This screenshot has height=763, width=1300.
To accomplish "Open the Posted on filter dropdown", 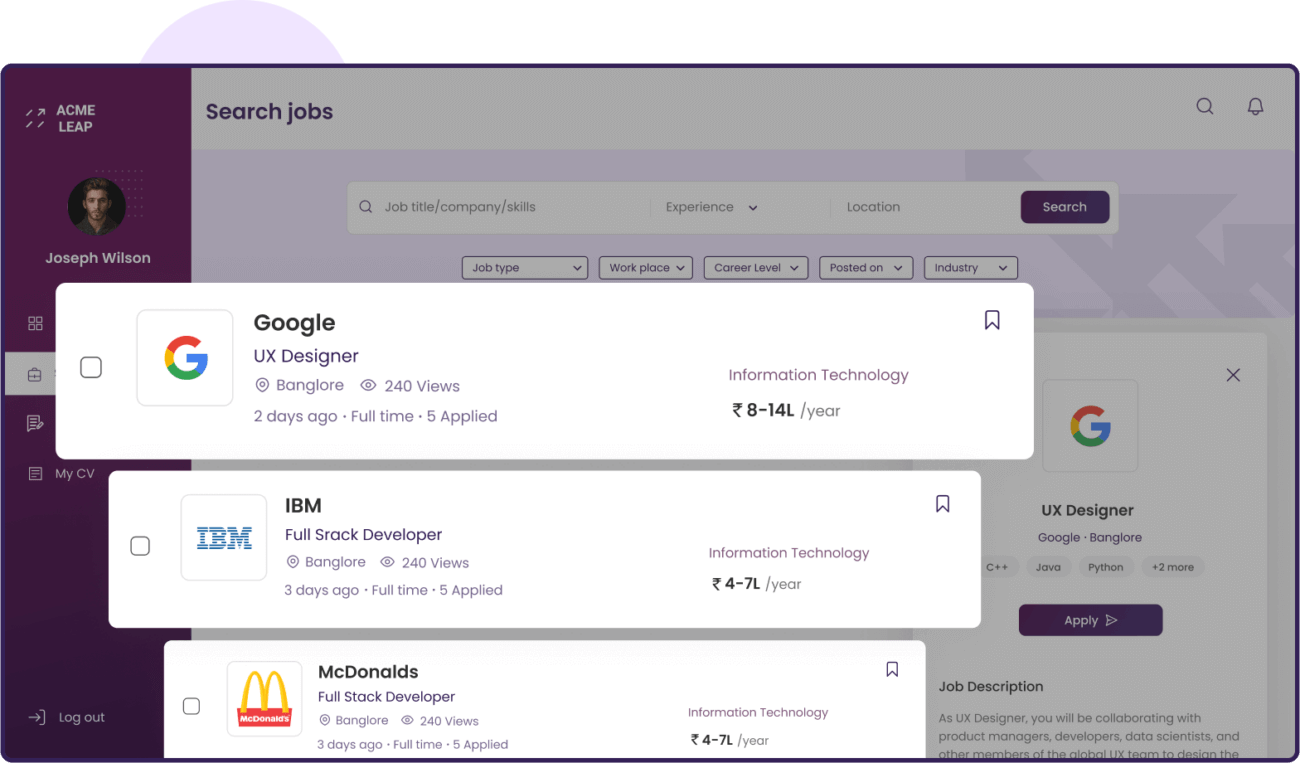I will pos(865,268).
